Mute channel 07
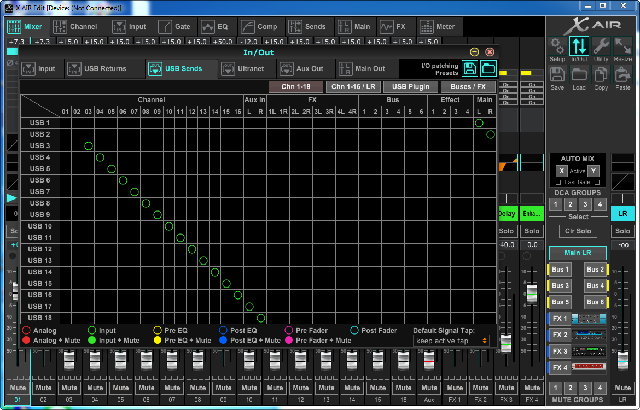 (x=172, y=388)
